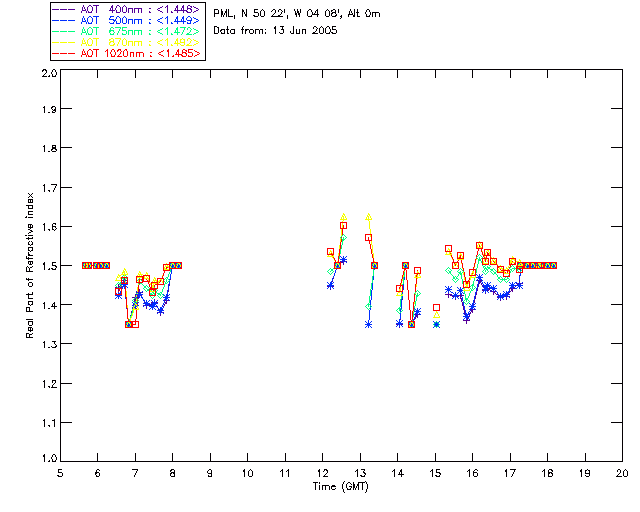Click the x-axis hour label 19

point(585,473)
